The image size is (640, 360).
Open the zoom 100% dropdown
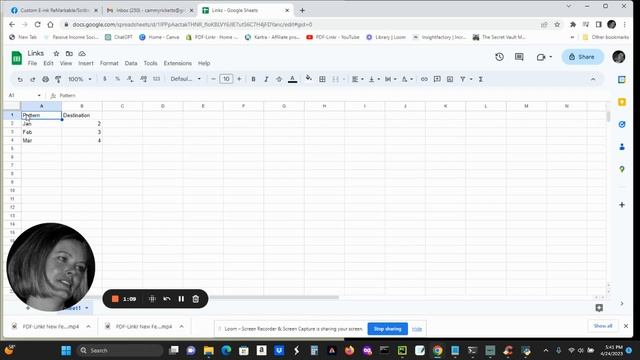tap(80, 79)
